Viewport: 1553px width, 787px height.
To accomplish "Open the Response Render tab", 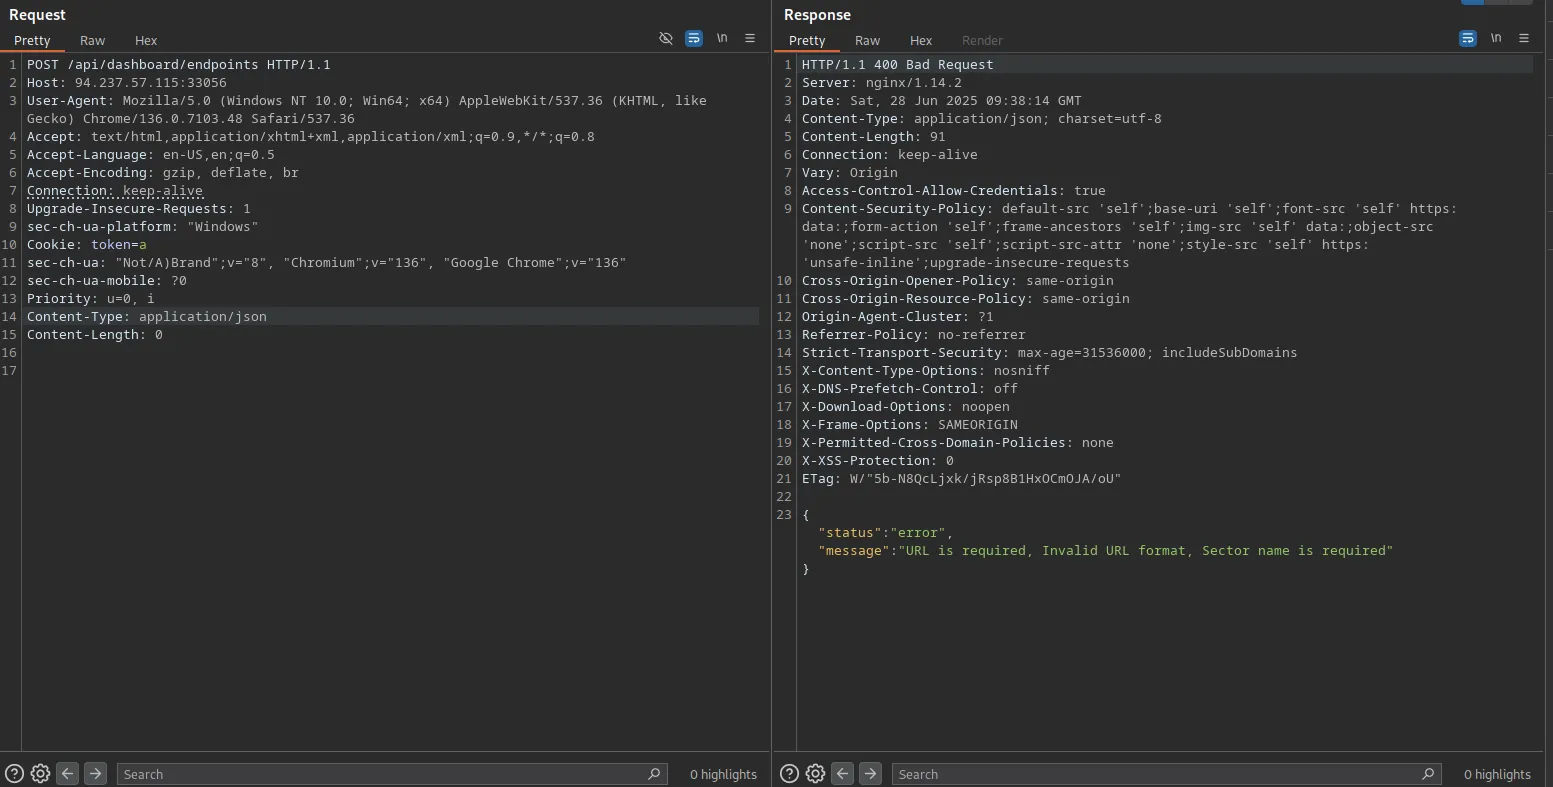I will 982,40.
